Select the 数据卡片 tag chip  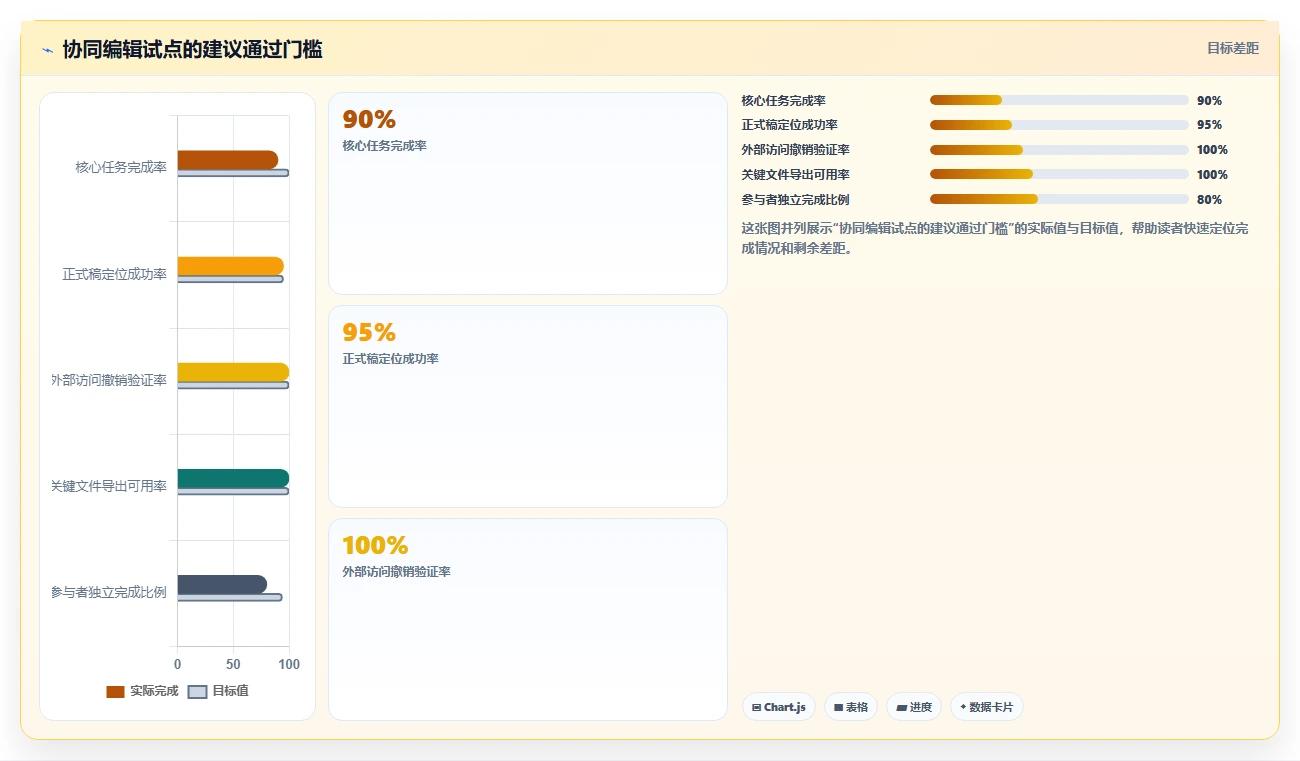987,707
